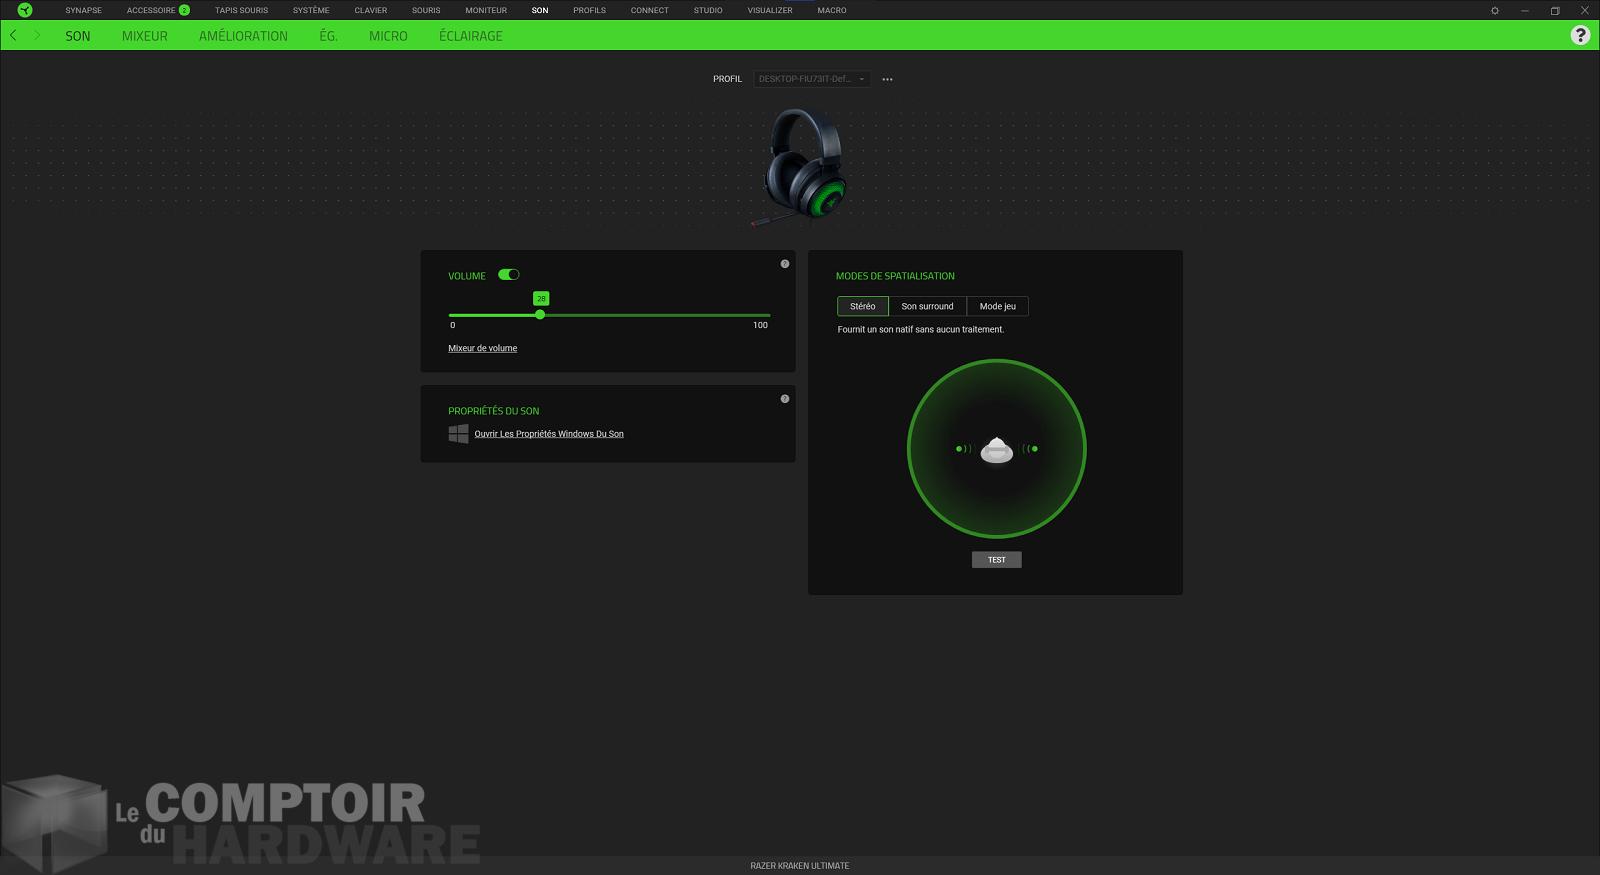Screen dimensions: 1600x875
Task: Open settings with the gear icon
Action: [x=1495, y=11]
